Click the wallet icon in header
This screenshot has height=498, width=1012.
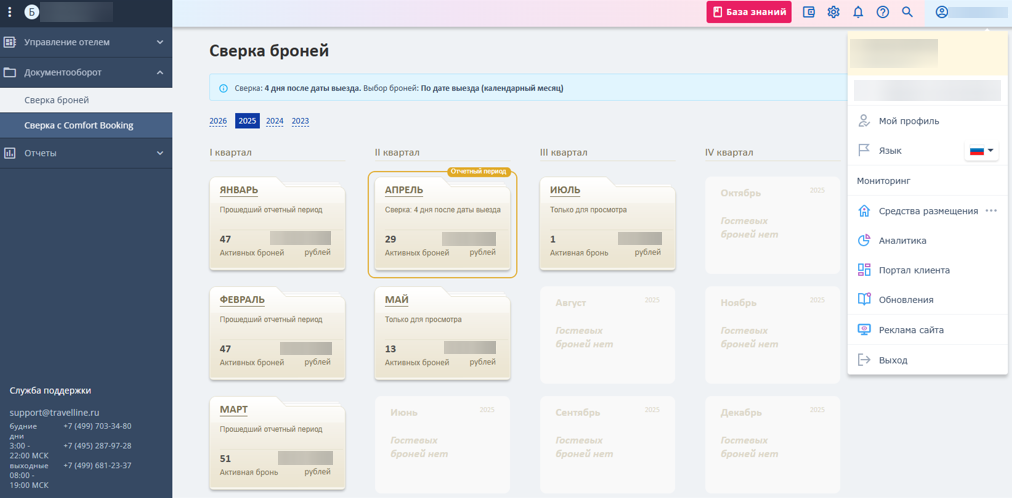pyautogui.click(x=809, y=12)
